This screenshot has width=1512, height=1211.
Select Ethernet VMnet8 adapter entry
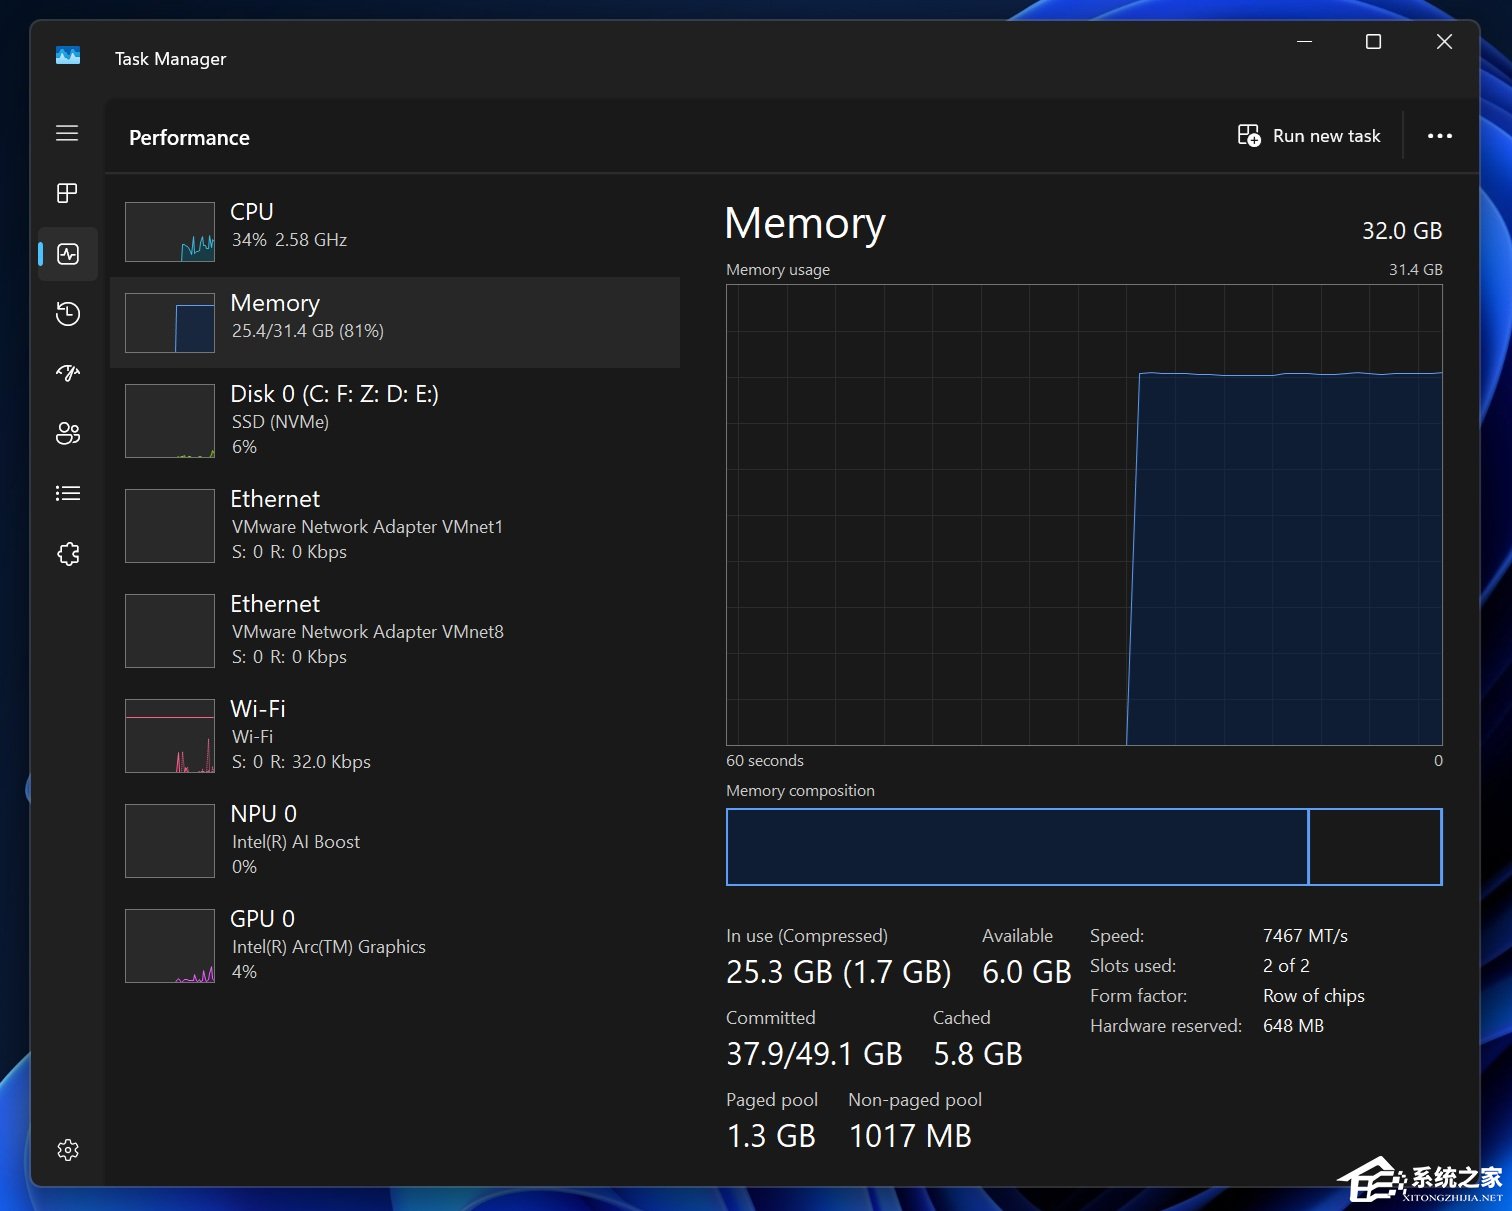(x=395, y=631)
